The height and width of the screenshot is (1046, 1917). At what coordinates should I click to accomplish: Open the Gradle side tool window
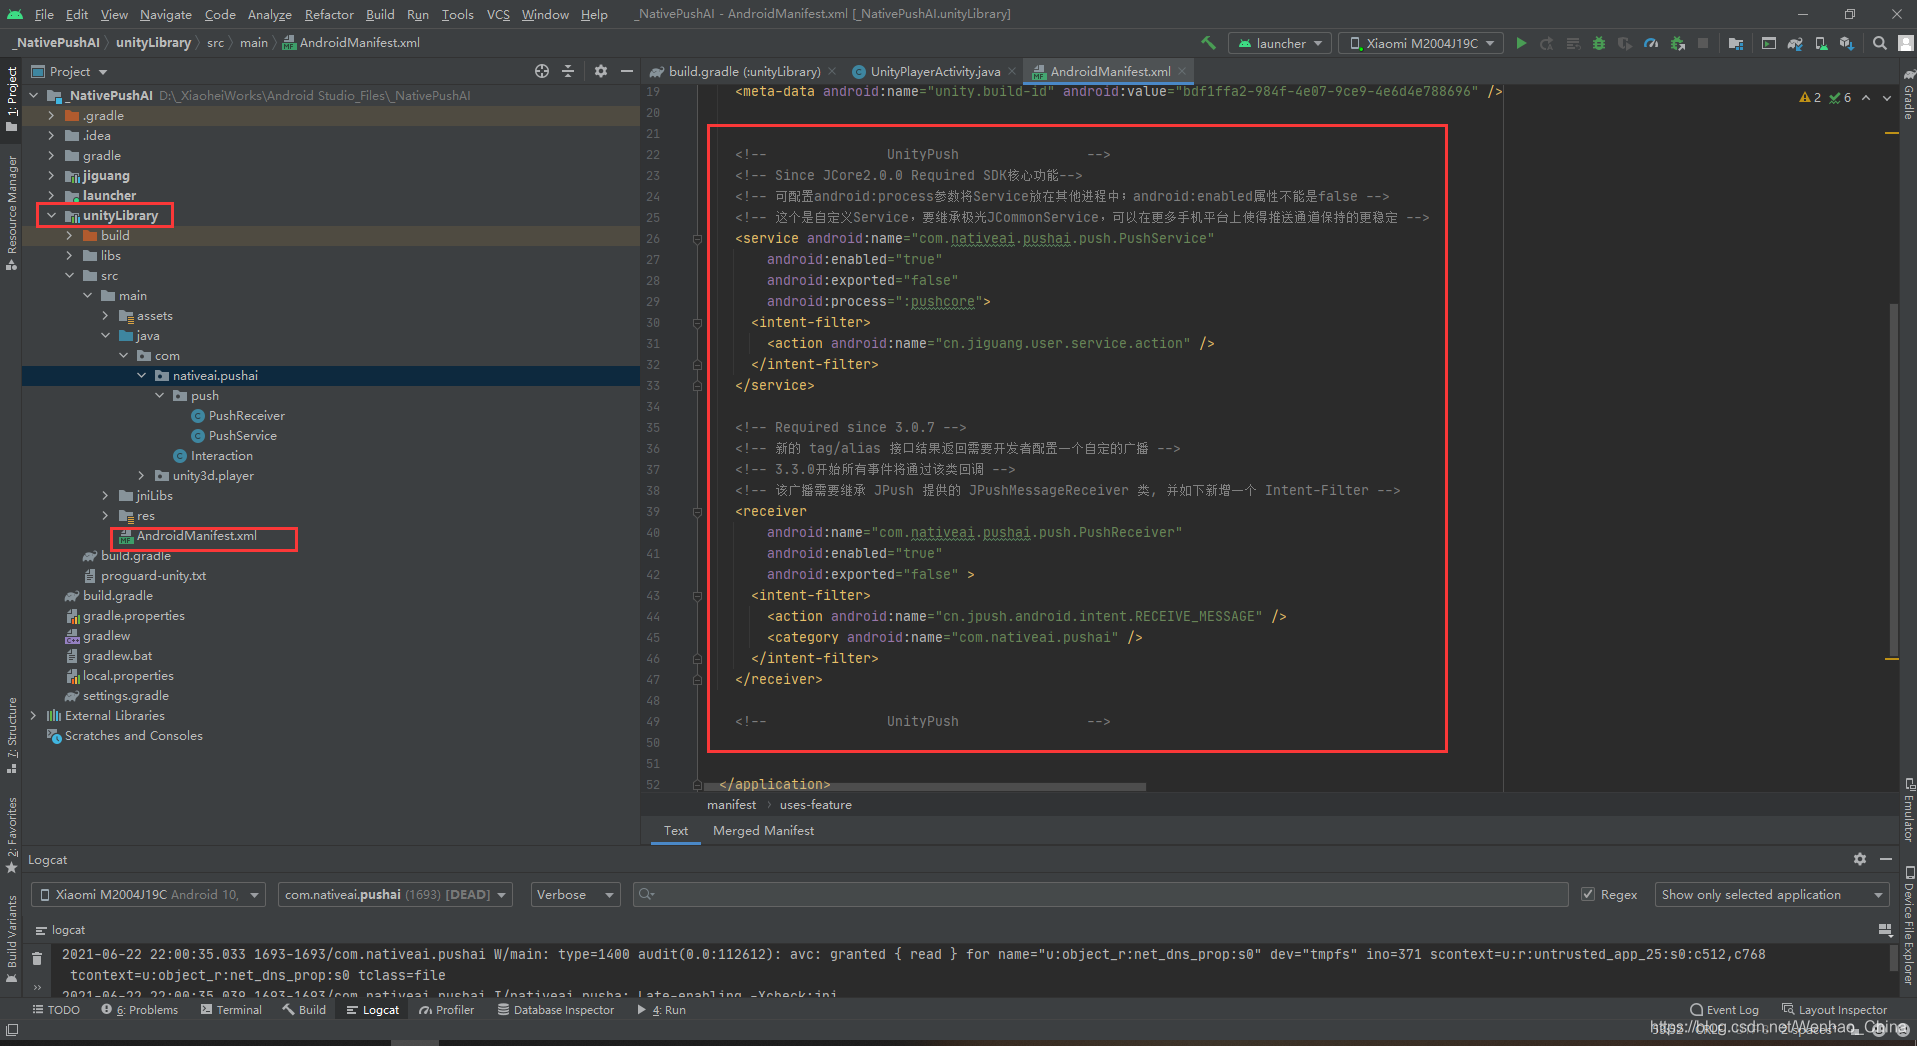[x=1908, y=95]
